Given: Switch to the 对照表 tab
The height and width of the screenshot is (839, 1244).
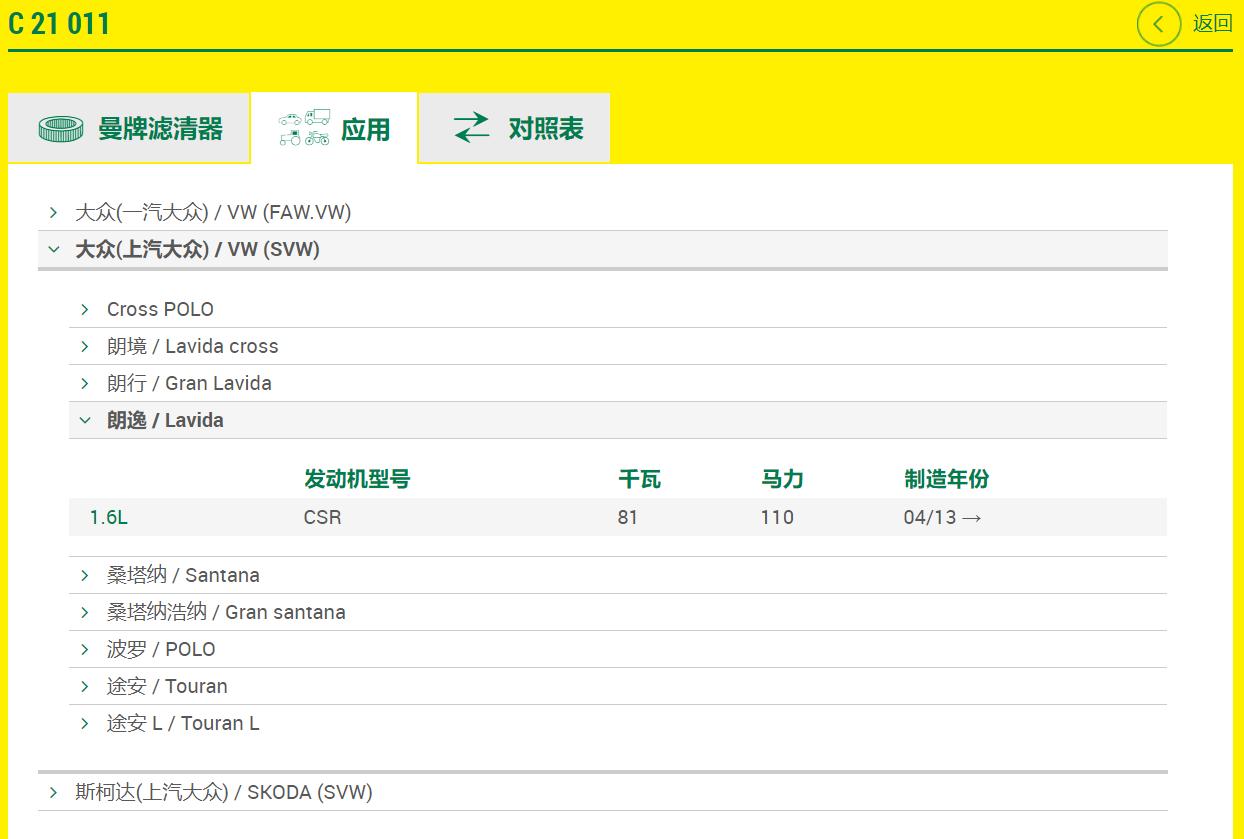Looking at the screenshot, I should (x=545, y=129).
